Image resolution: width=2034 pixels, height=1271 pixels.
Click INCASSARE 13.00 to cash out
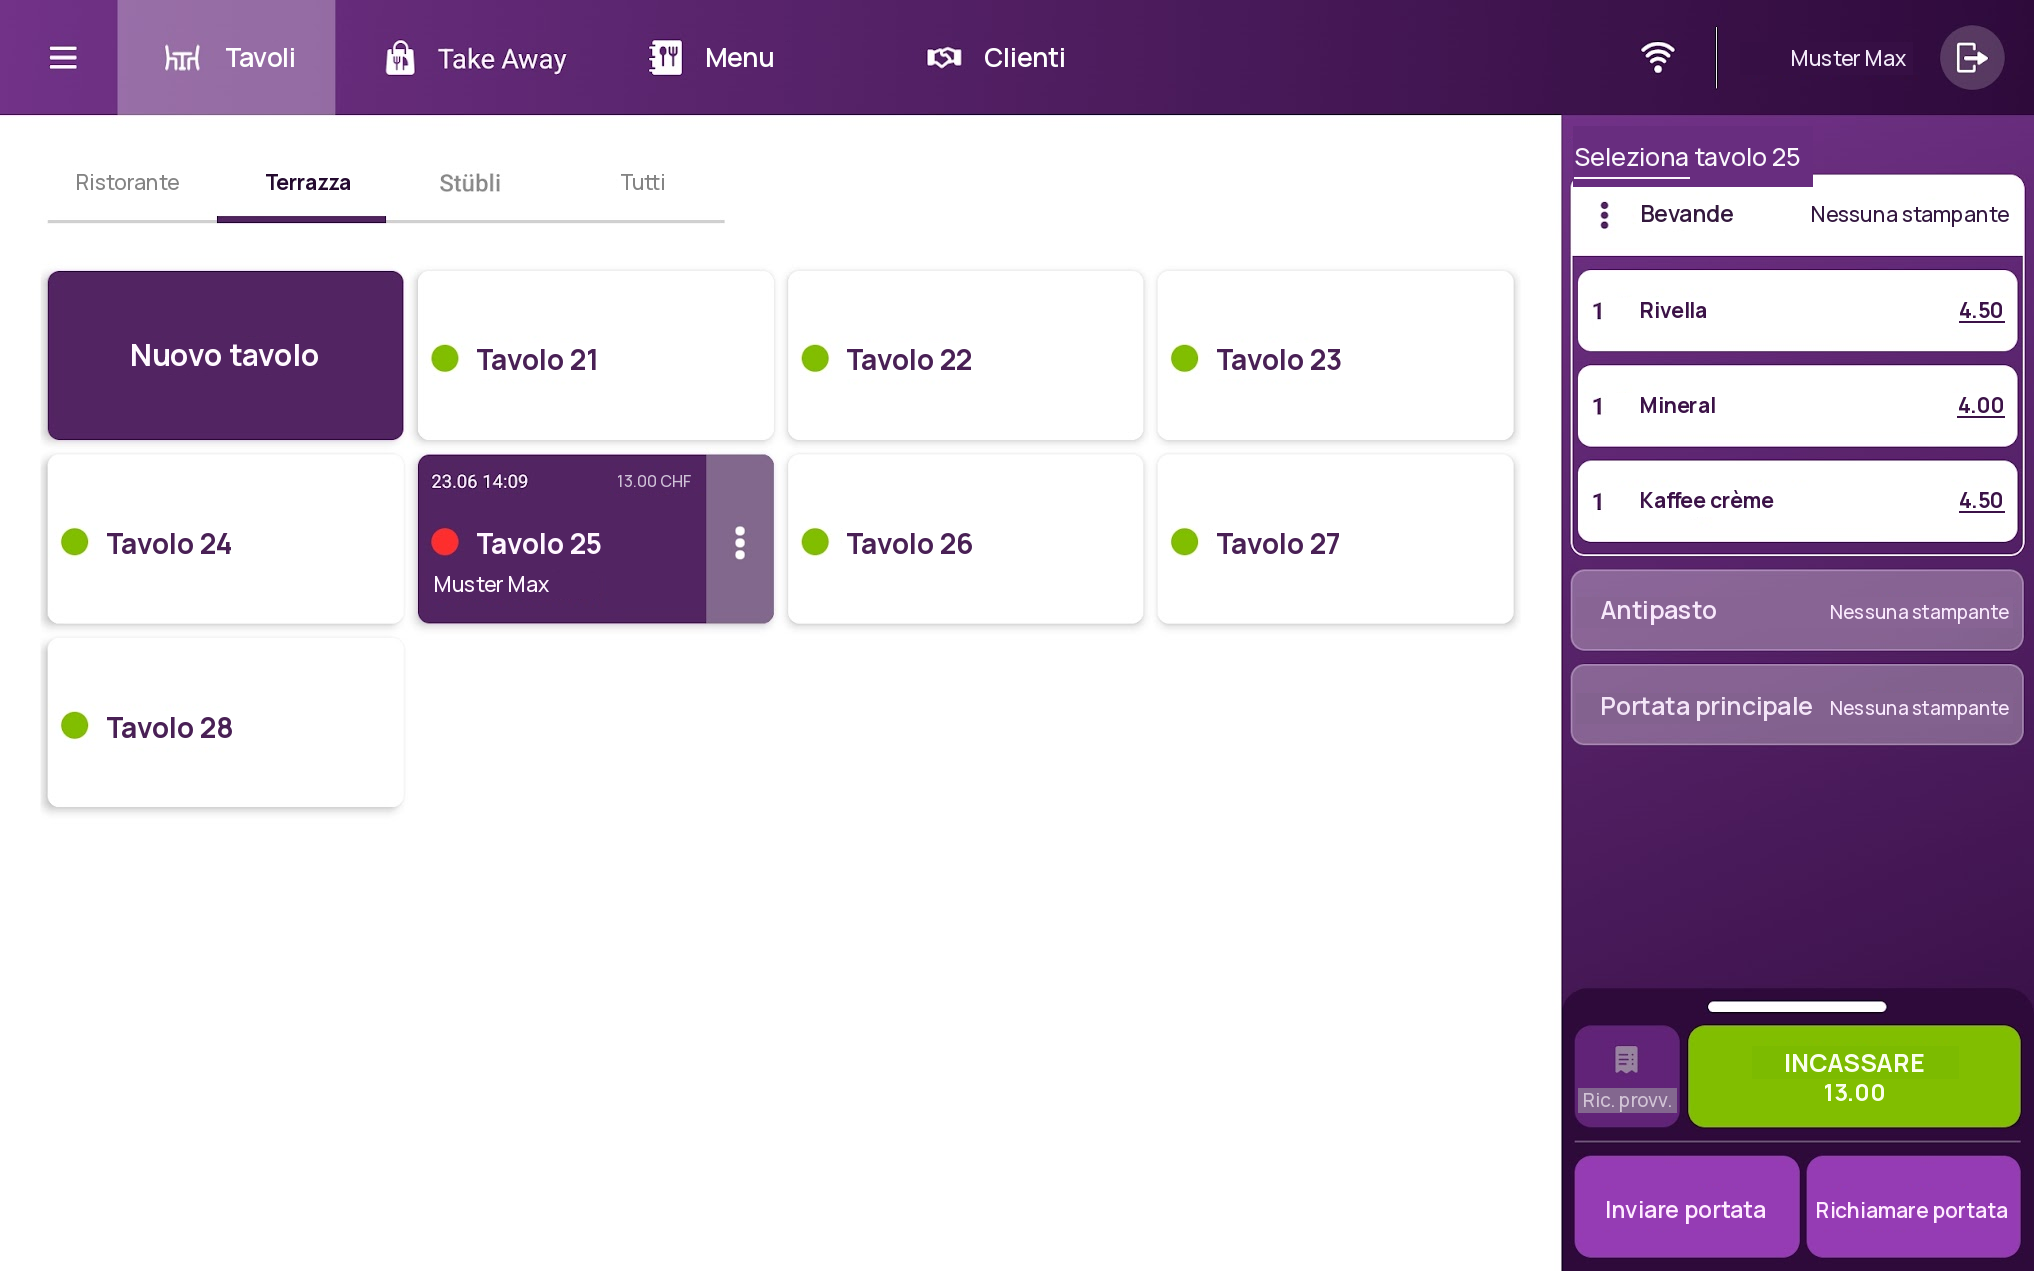click(1854, 1077)
